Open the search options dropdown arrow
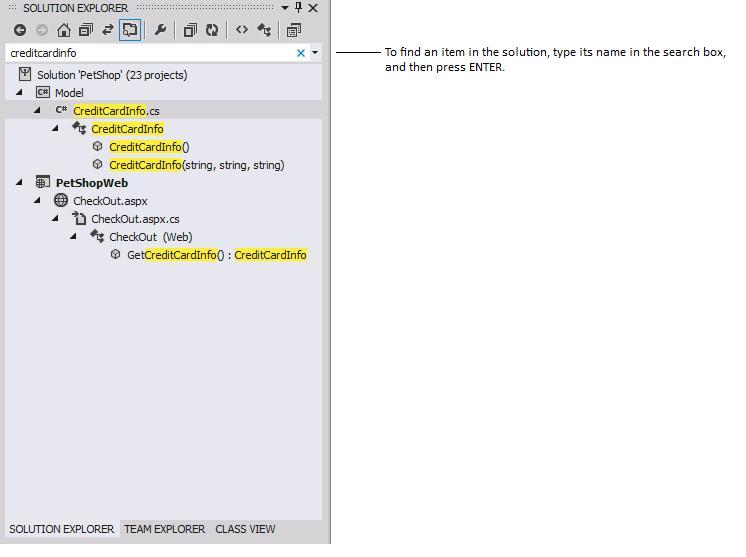Viewport: 746px width, 557px height. pyautogui.click(x=315, y=53)
